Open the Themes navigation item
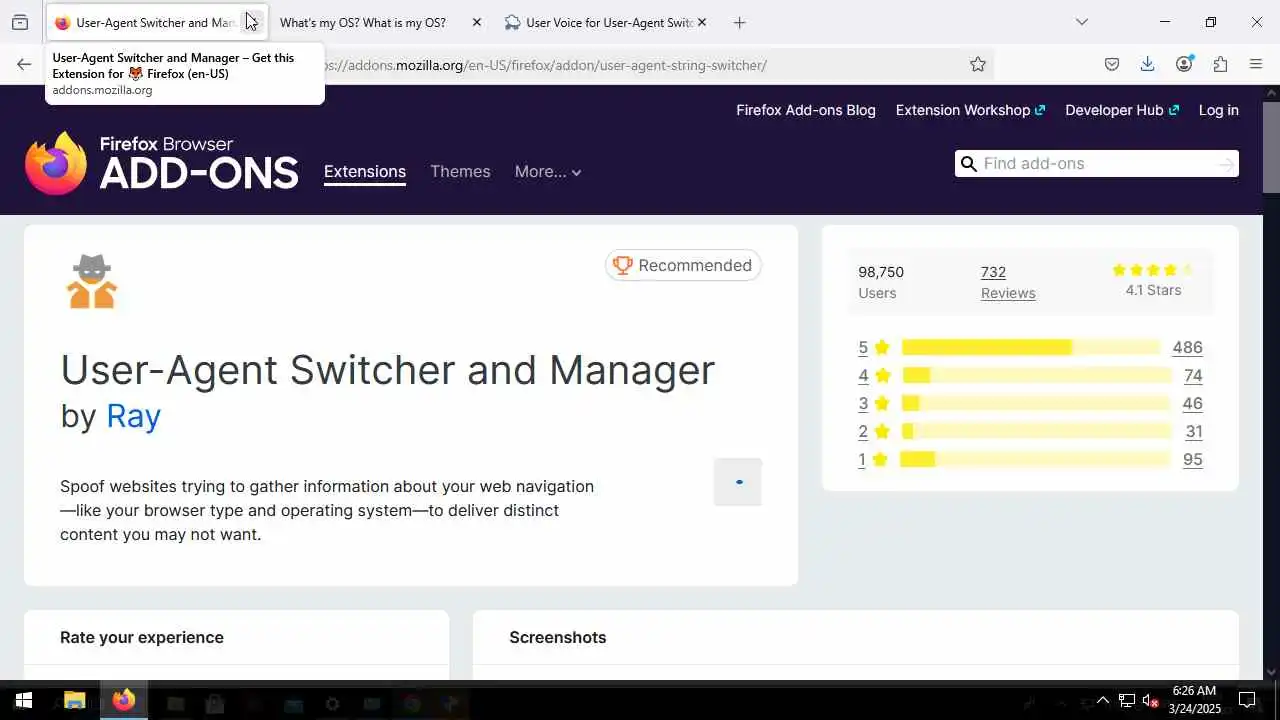The height and width of the screenshot is (720, 1280). [x=460, y=172]
